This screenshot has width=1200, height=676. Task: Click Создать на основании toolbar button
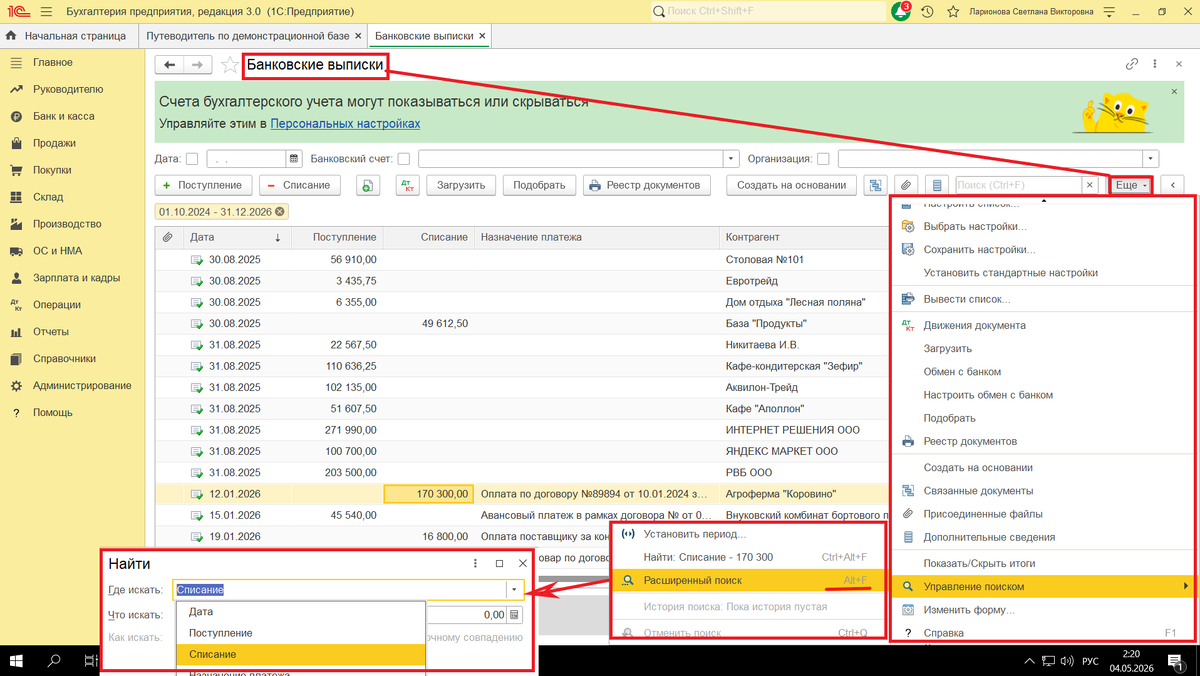point(791,185)
